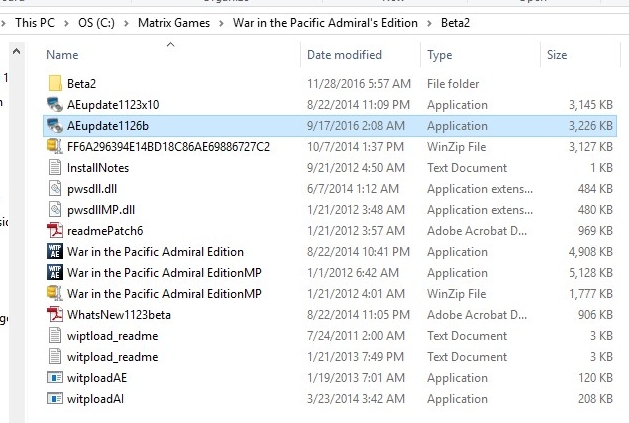Expand chevron after War in the Pacific Admiral's Edition
Screen dimensions: 629x423
[x=429, y=23]
